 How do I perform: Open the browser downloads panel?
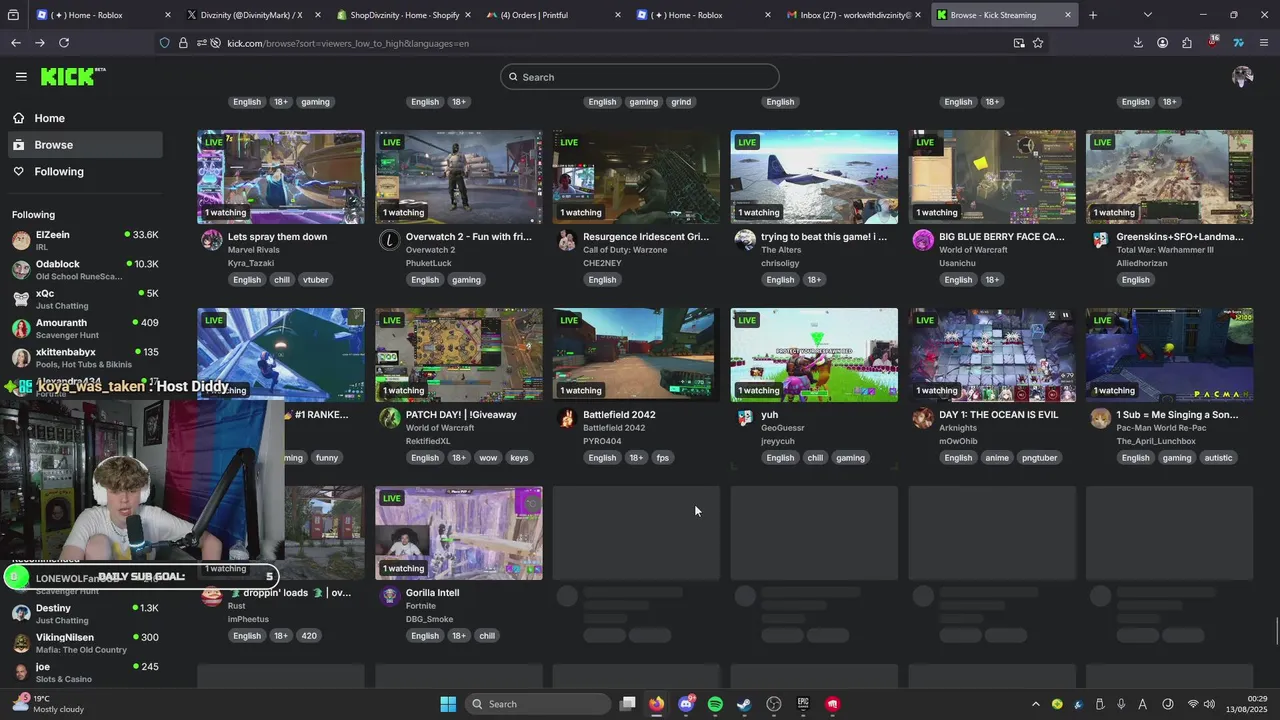click(x=1138, y=43)
